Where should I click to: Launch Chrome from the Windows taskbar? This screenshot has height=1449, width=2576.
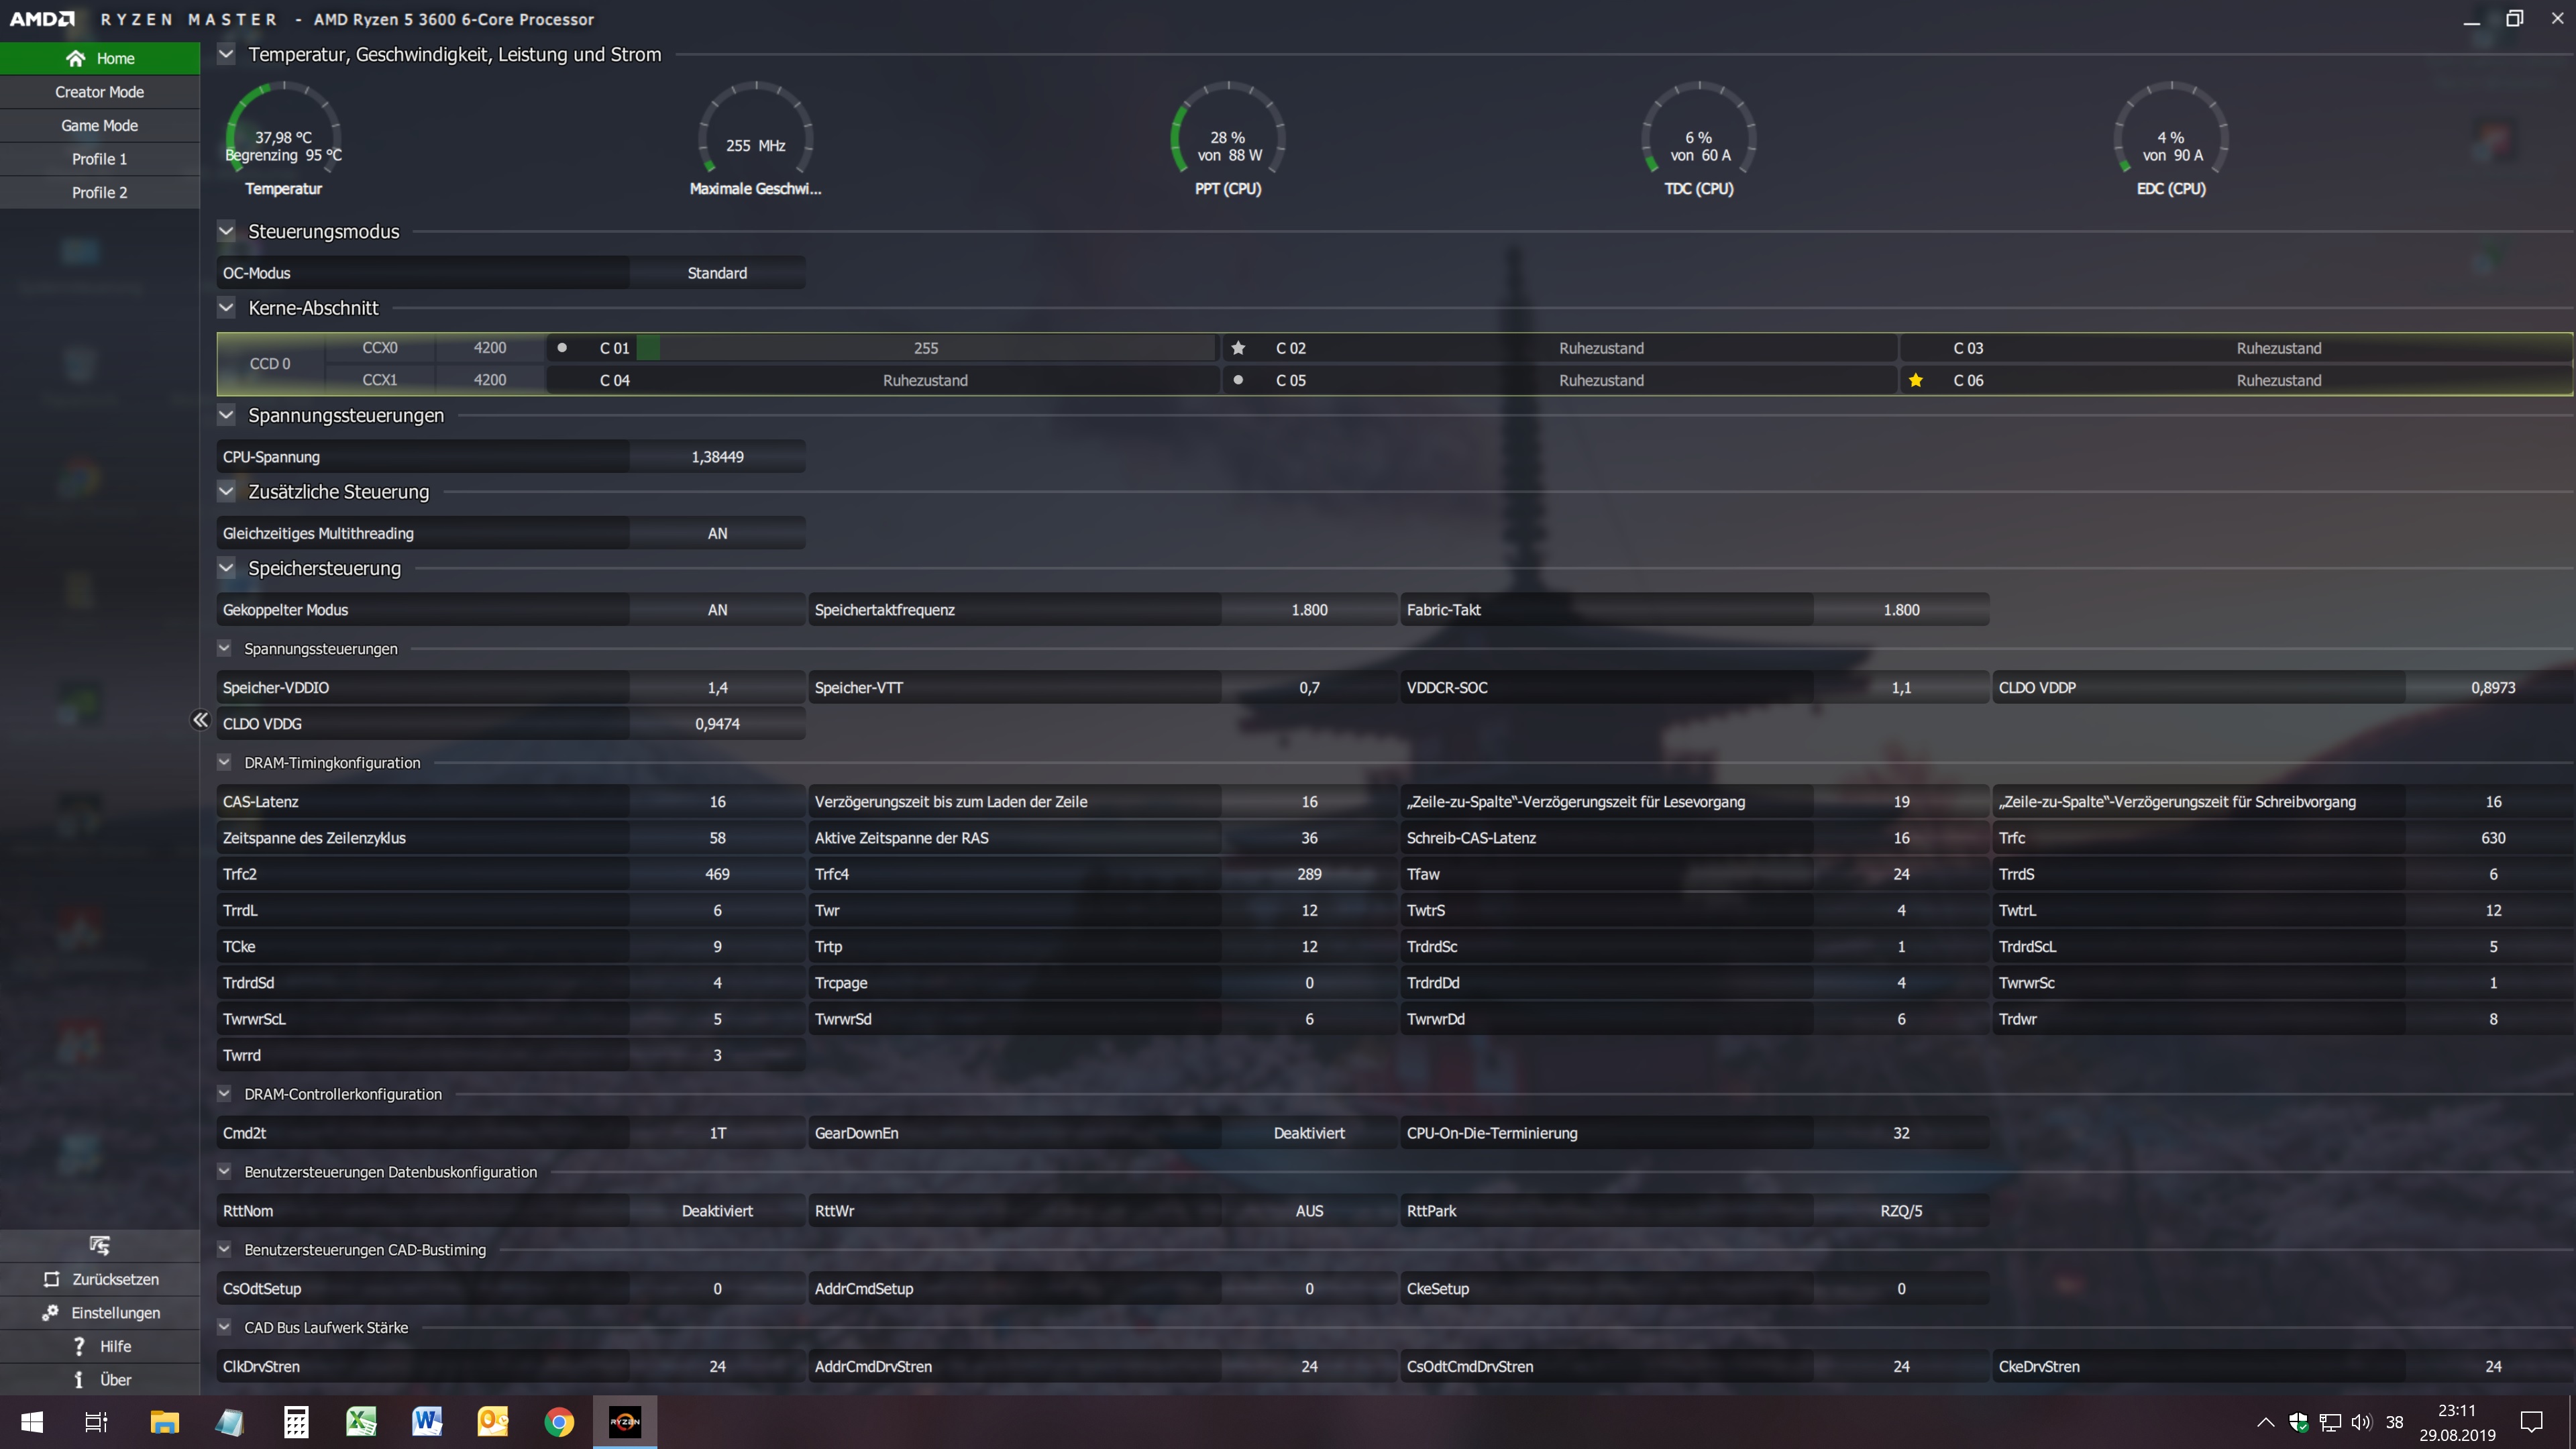click(559, 1421)
